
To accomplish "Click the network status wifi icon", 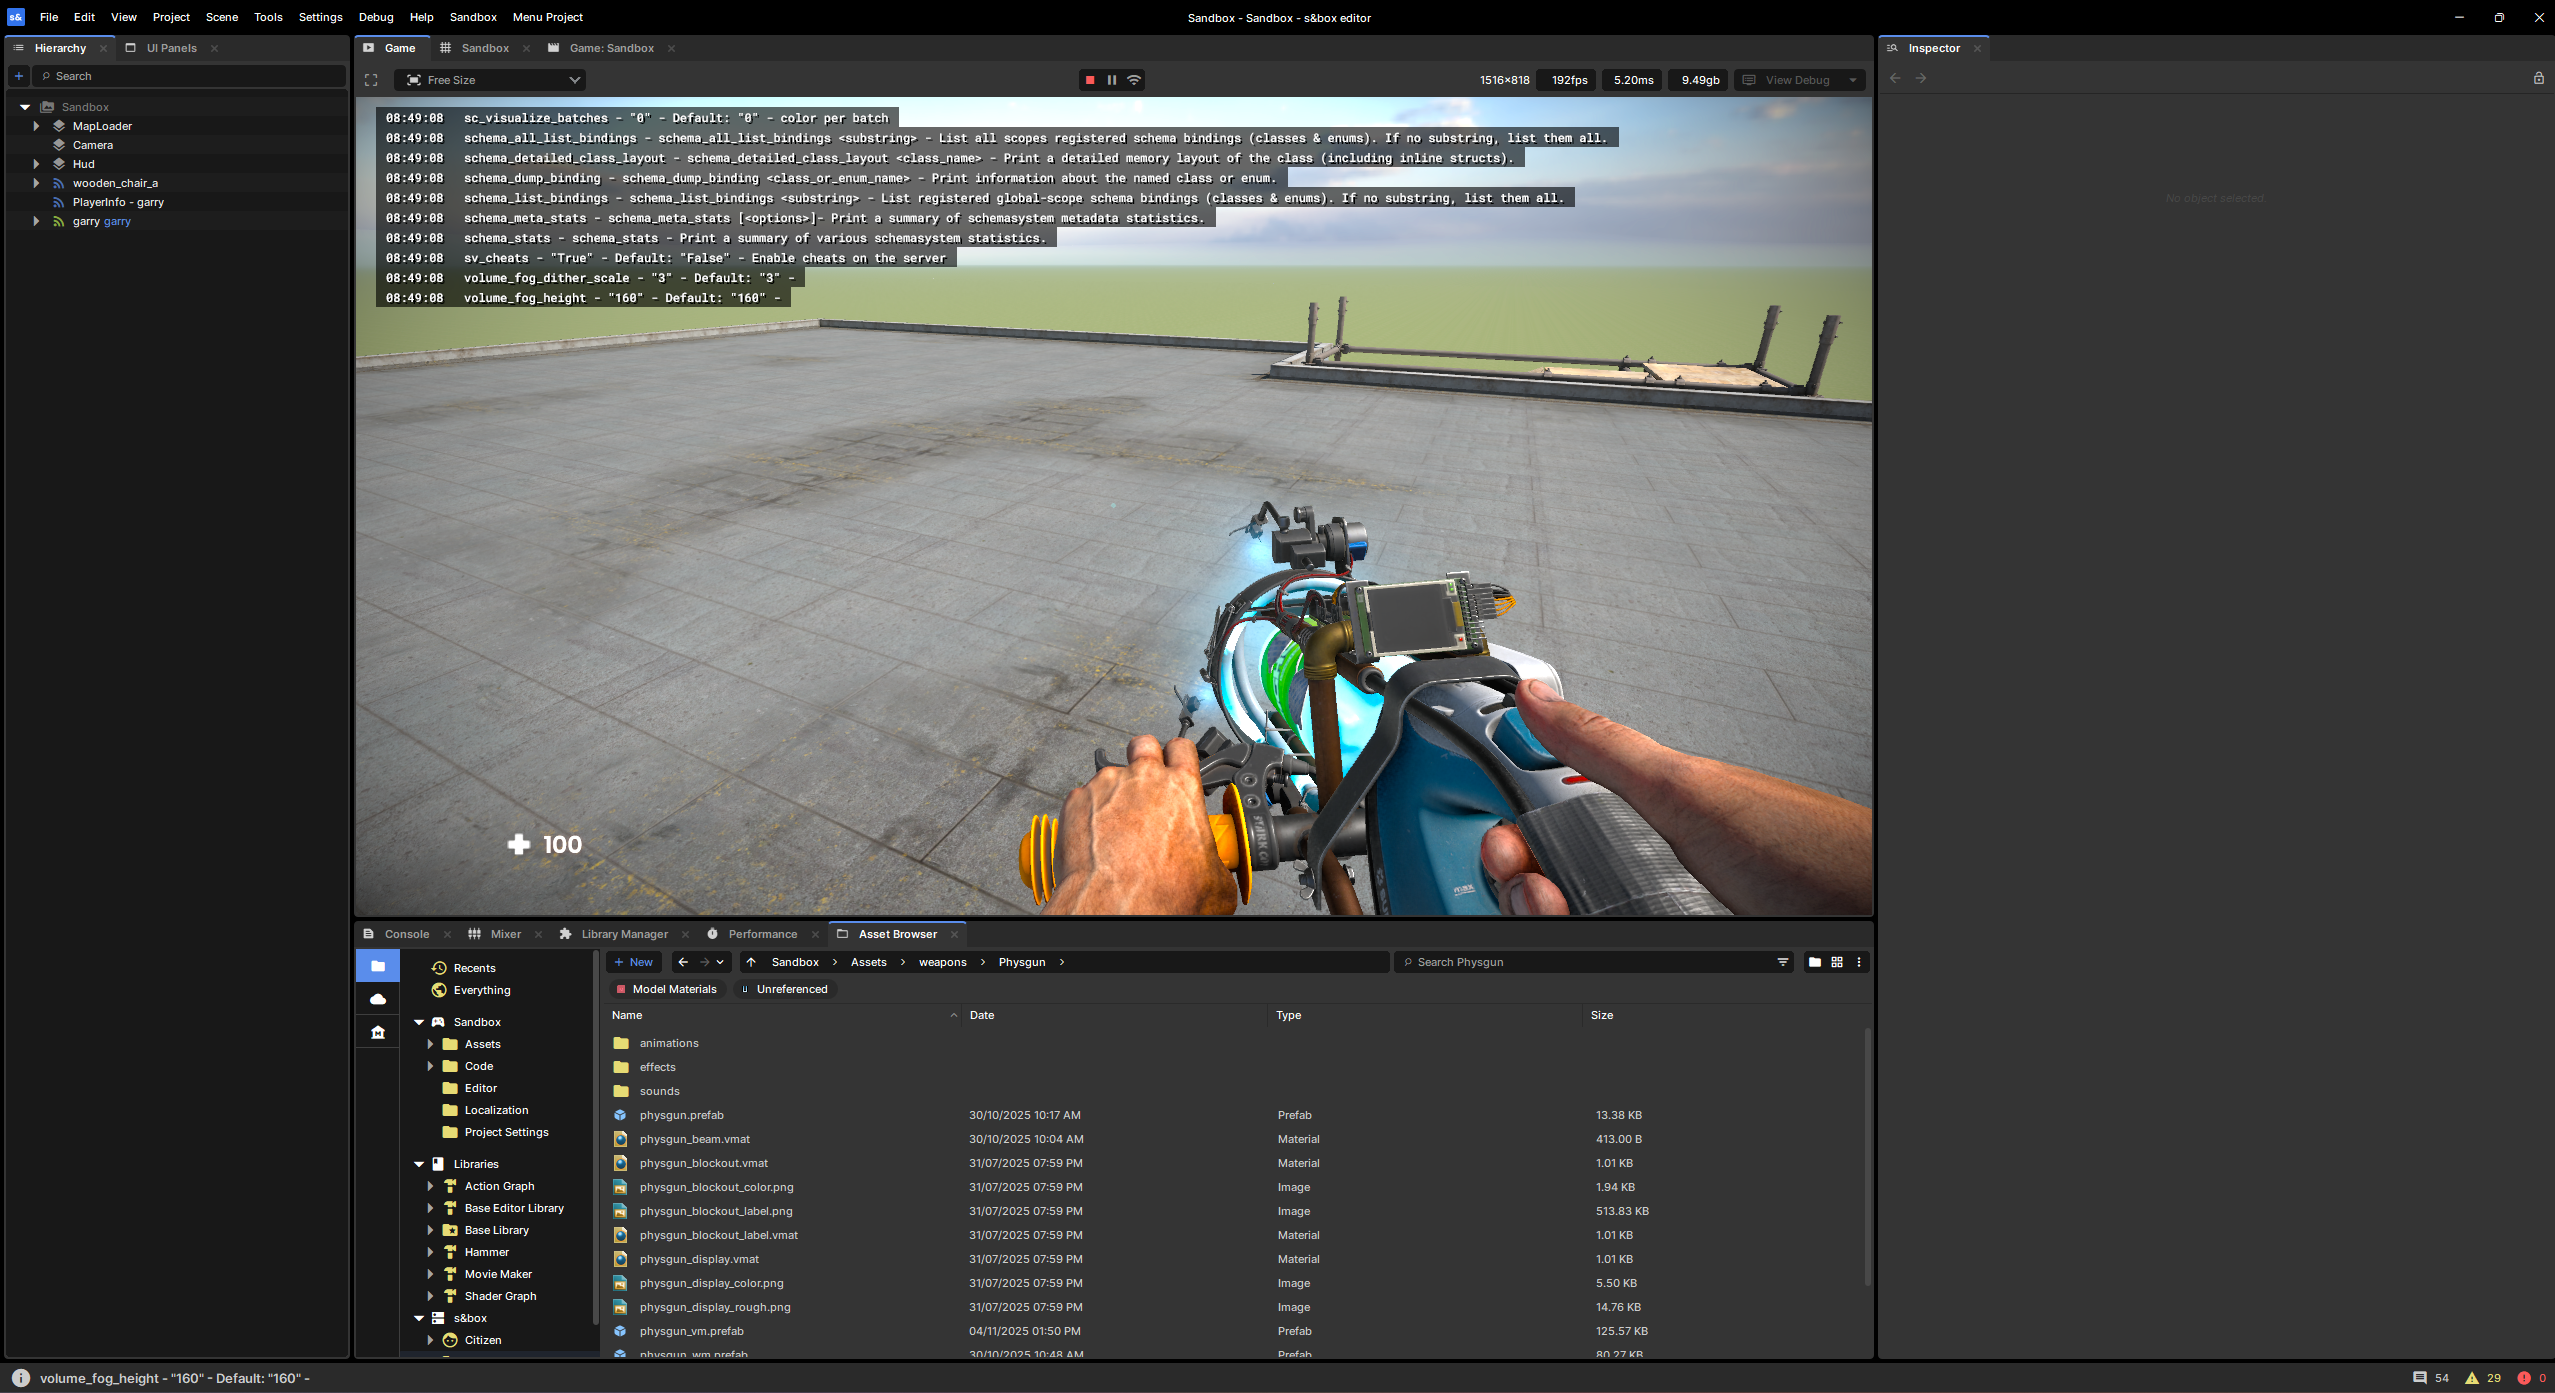I will 1134,80.
